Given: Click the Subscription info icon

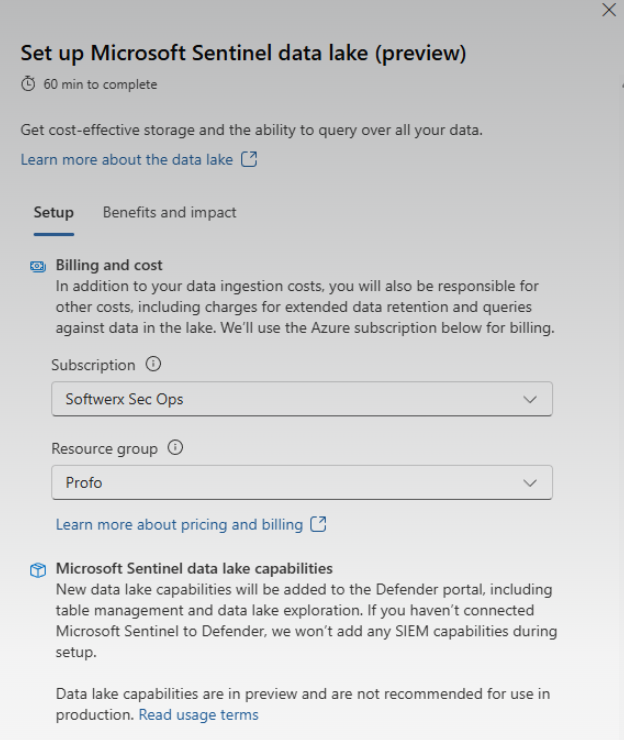Looking at the screenshot, I should tap(153, 364).
